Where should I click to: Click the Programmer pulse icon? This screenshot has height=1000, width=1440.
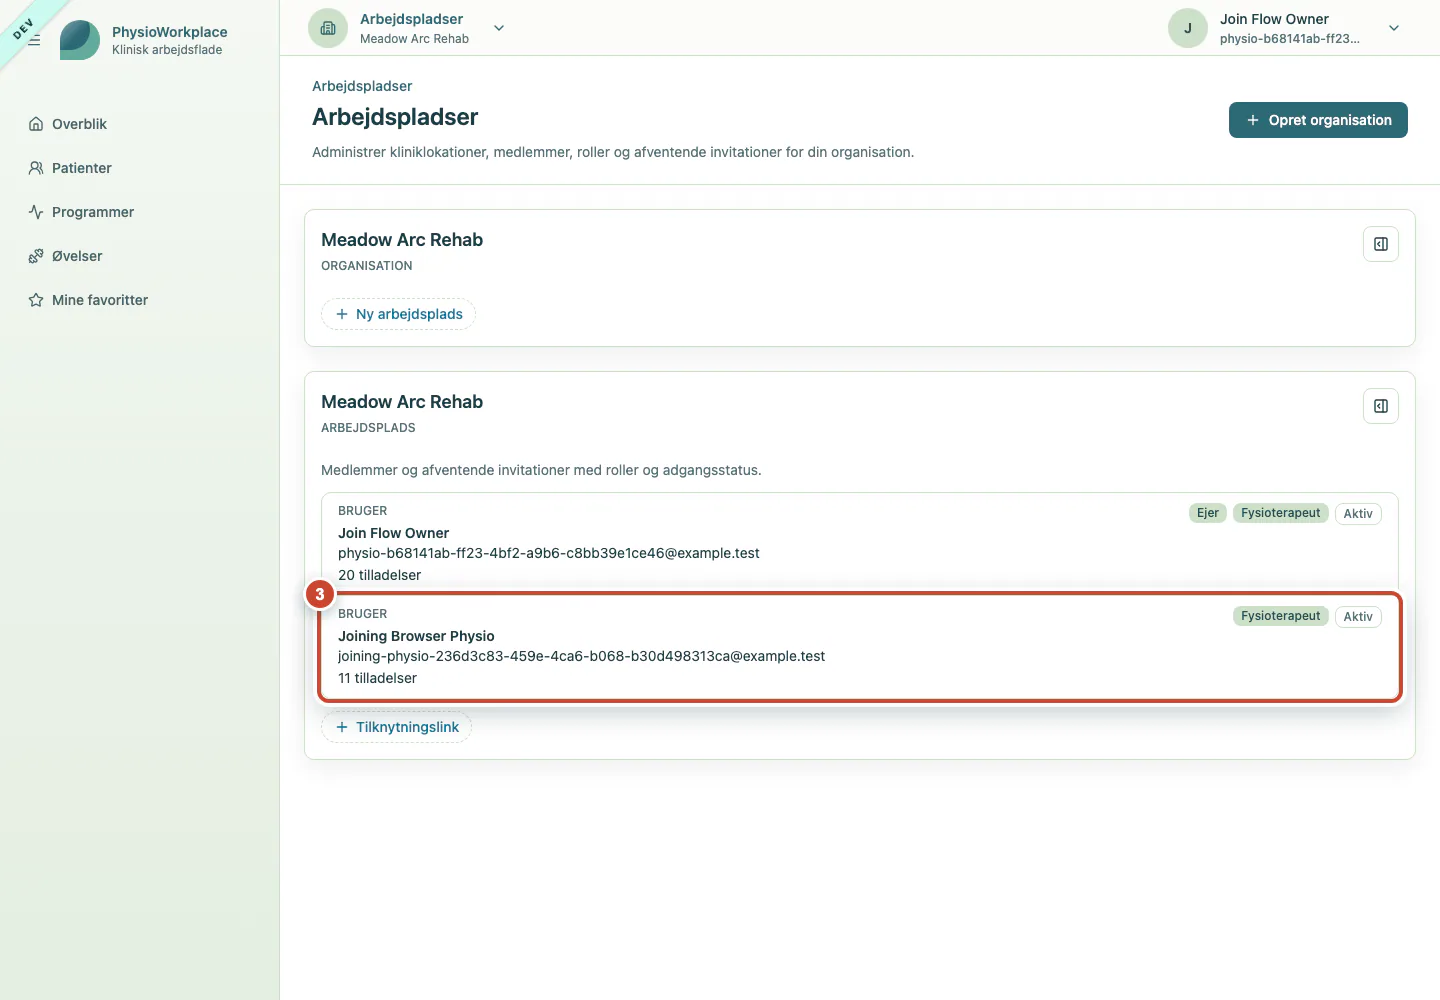click(x=36, y=212)
